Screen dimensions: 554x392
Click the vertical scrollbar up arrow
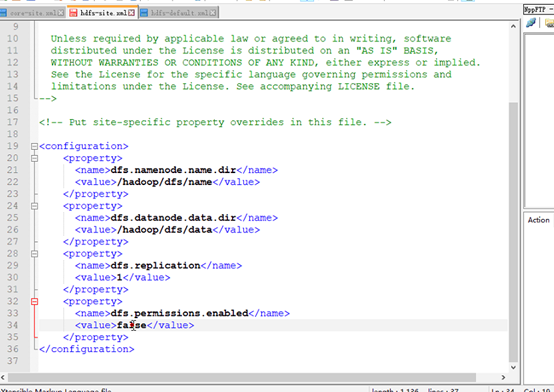(x=513, y=26)
